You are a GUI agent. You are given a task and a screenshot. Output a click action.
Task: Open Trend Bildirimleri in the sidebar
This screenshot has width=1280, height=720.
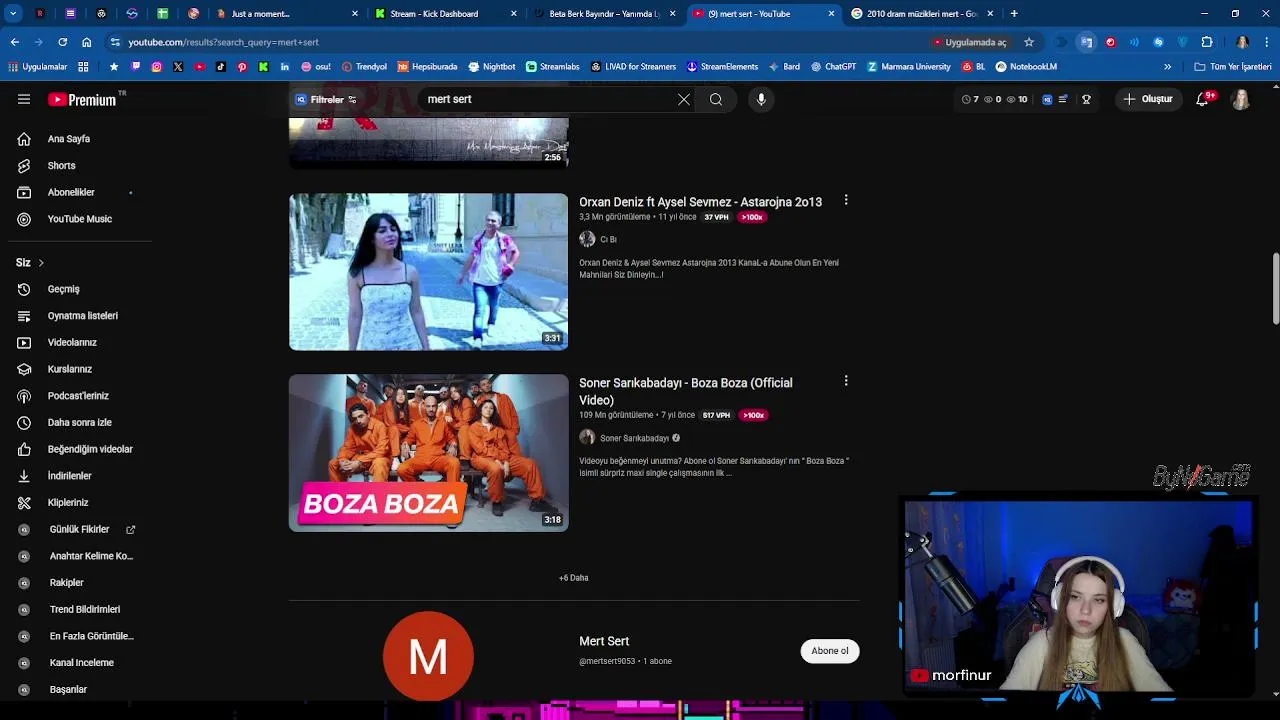85,609
